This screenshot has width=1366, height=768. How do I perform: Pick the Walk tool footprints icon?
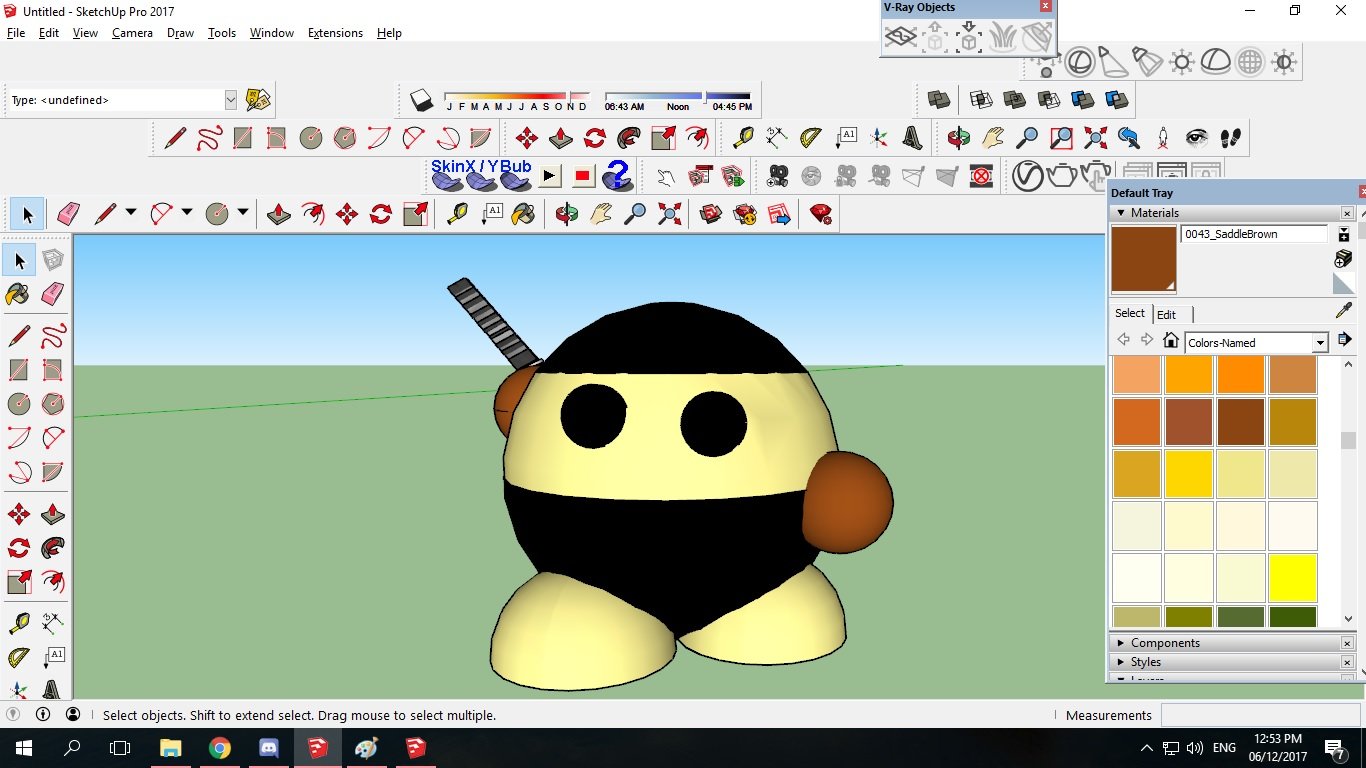1231,138
